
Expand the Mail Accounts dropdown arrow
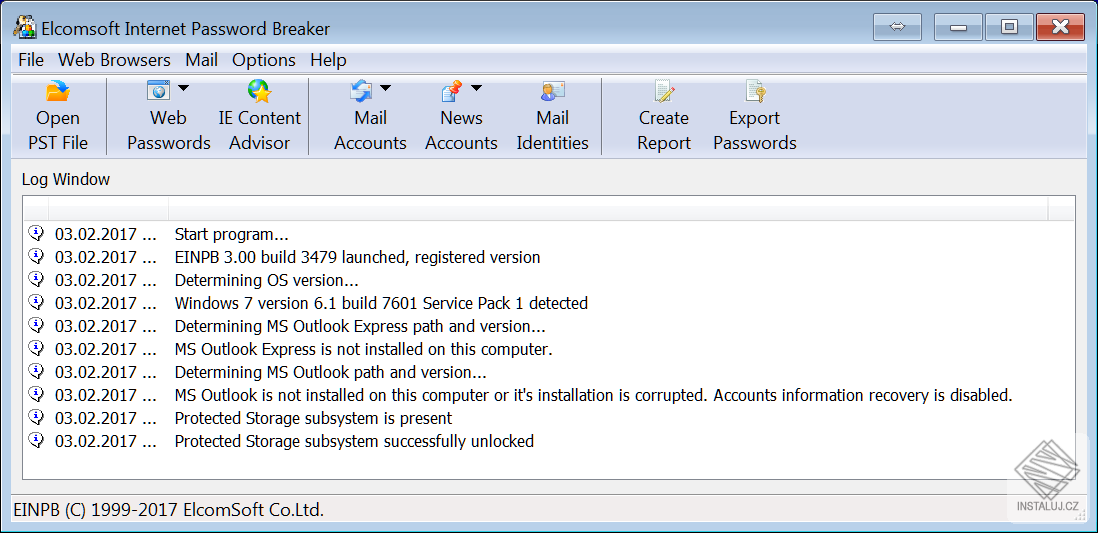click(x=386, y=88)
